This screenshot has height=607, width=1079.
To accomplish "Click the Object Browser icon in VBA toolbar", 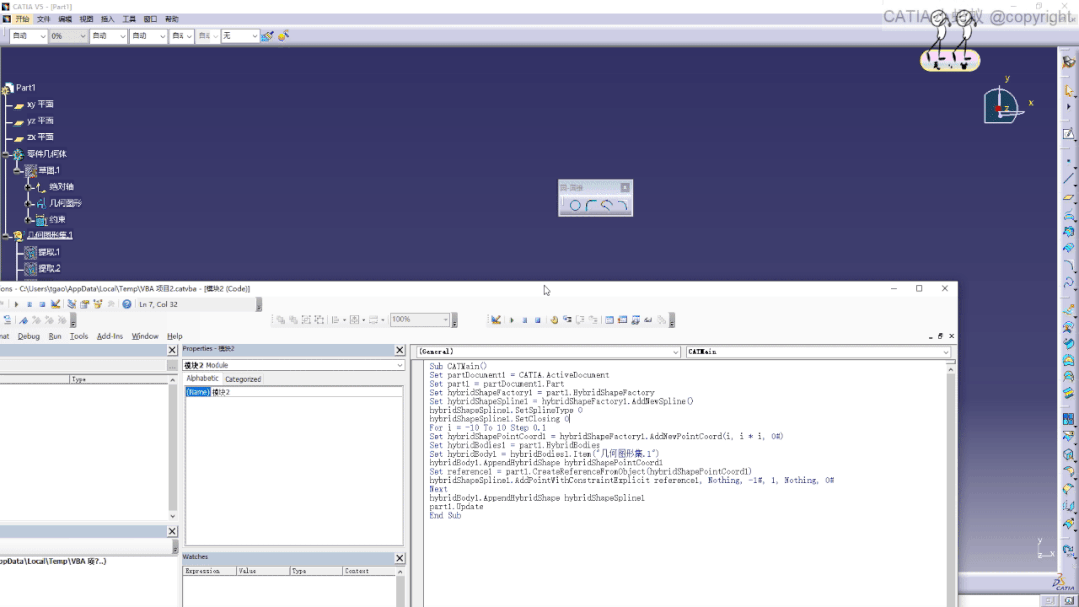I will pos(98,304).
